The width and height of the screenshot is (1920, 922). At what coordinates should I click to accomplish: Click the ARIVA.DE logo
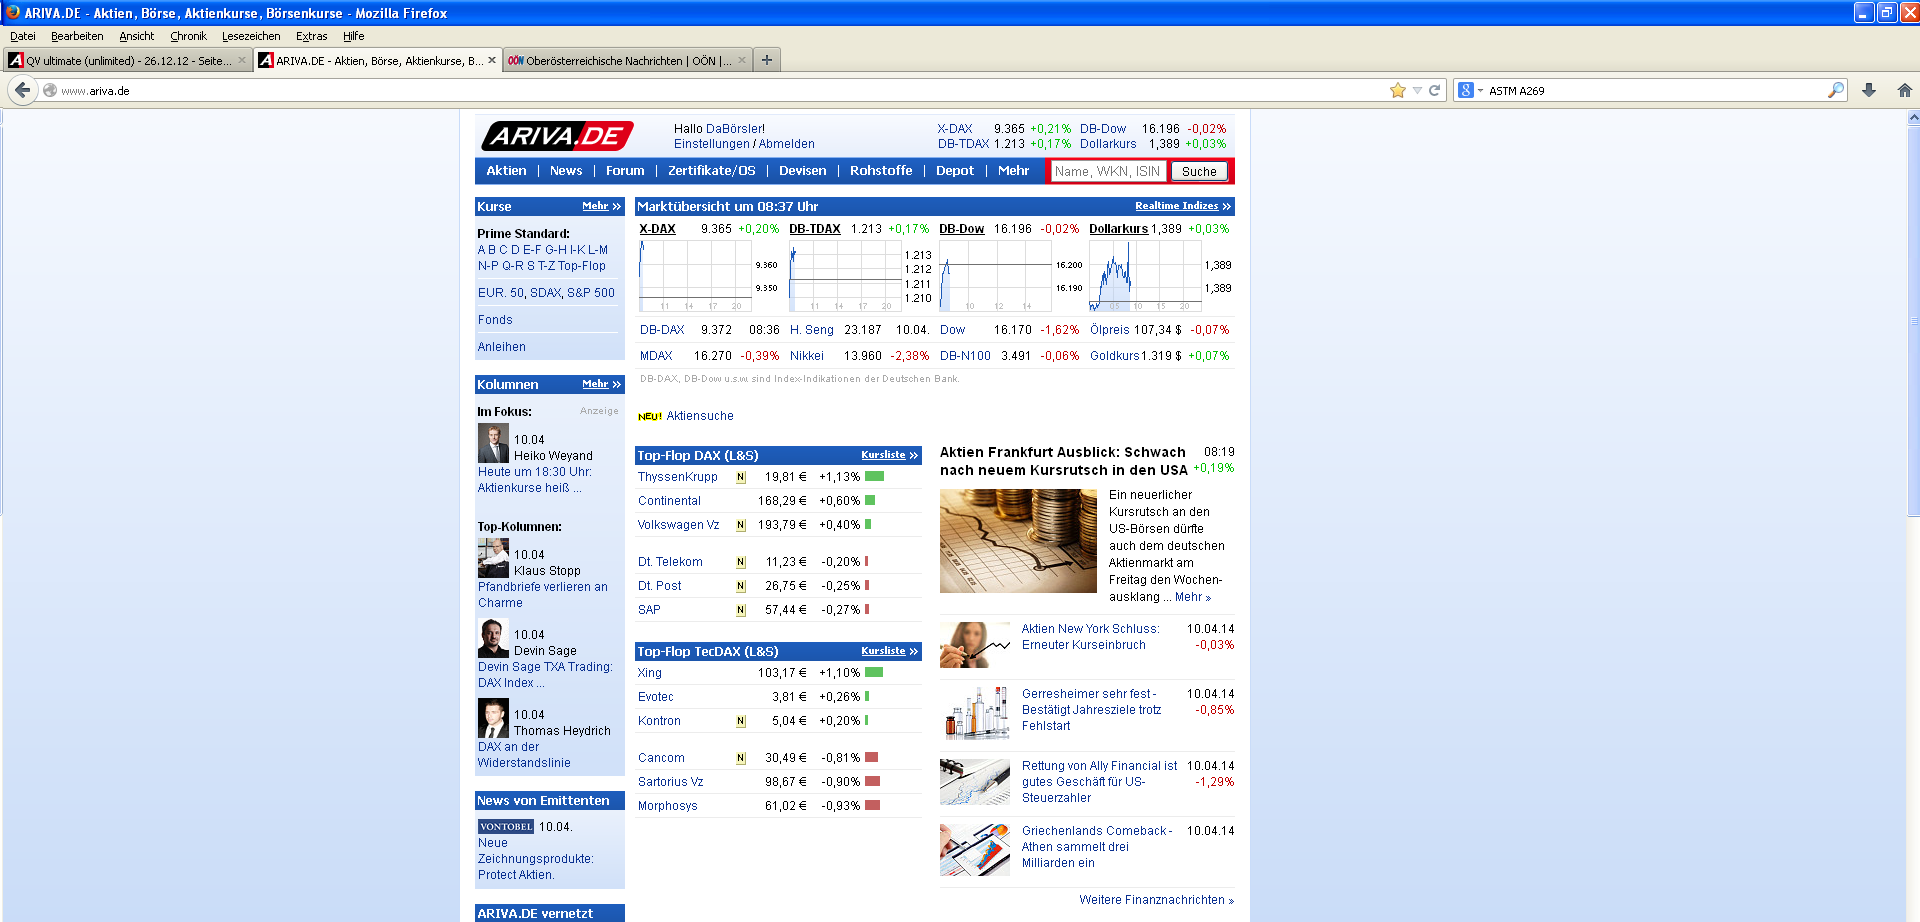click(x=557, y=136)
